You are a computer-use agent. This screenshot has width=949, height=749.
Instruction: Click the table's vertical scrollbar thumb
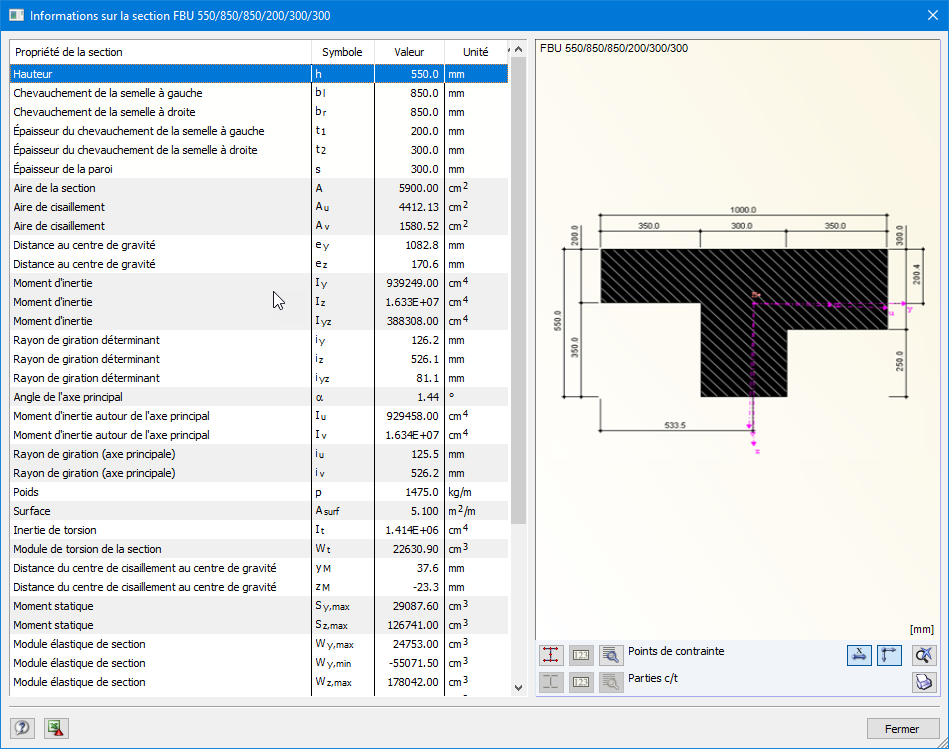(x=517, y=290)
